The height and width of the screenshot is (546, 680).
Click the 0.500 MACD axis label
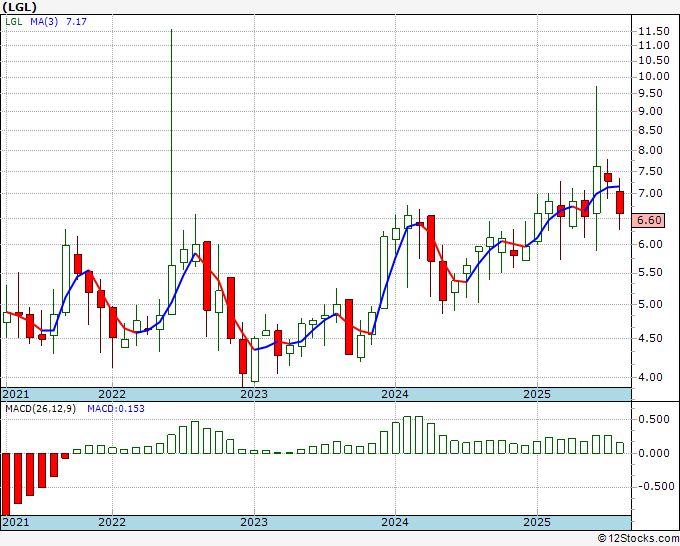point(654,419)
